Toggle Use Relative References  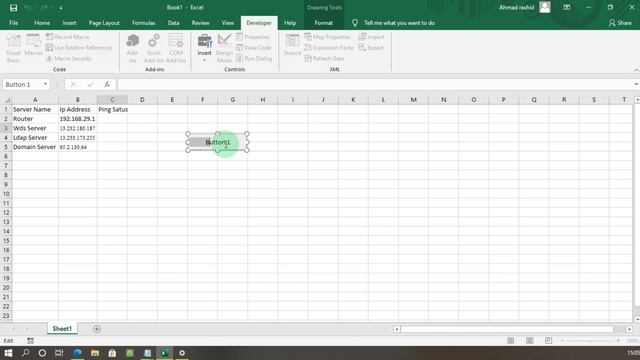79,48
